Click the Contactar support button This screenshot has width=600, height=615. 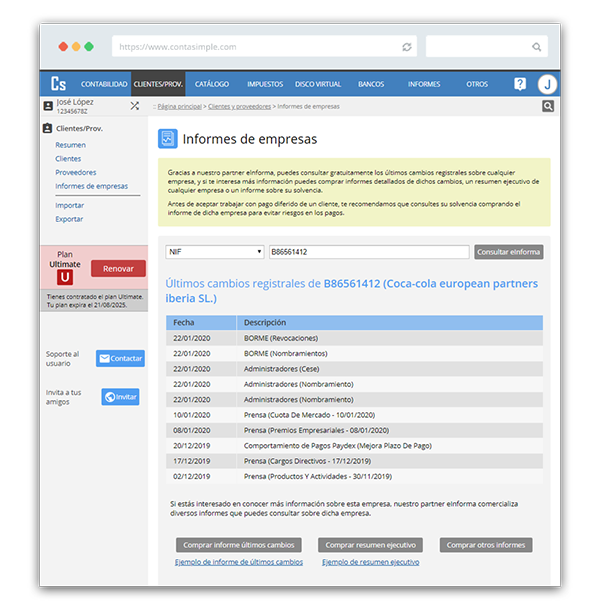click(x=120, y=358)
